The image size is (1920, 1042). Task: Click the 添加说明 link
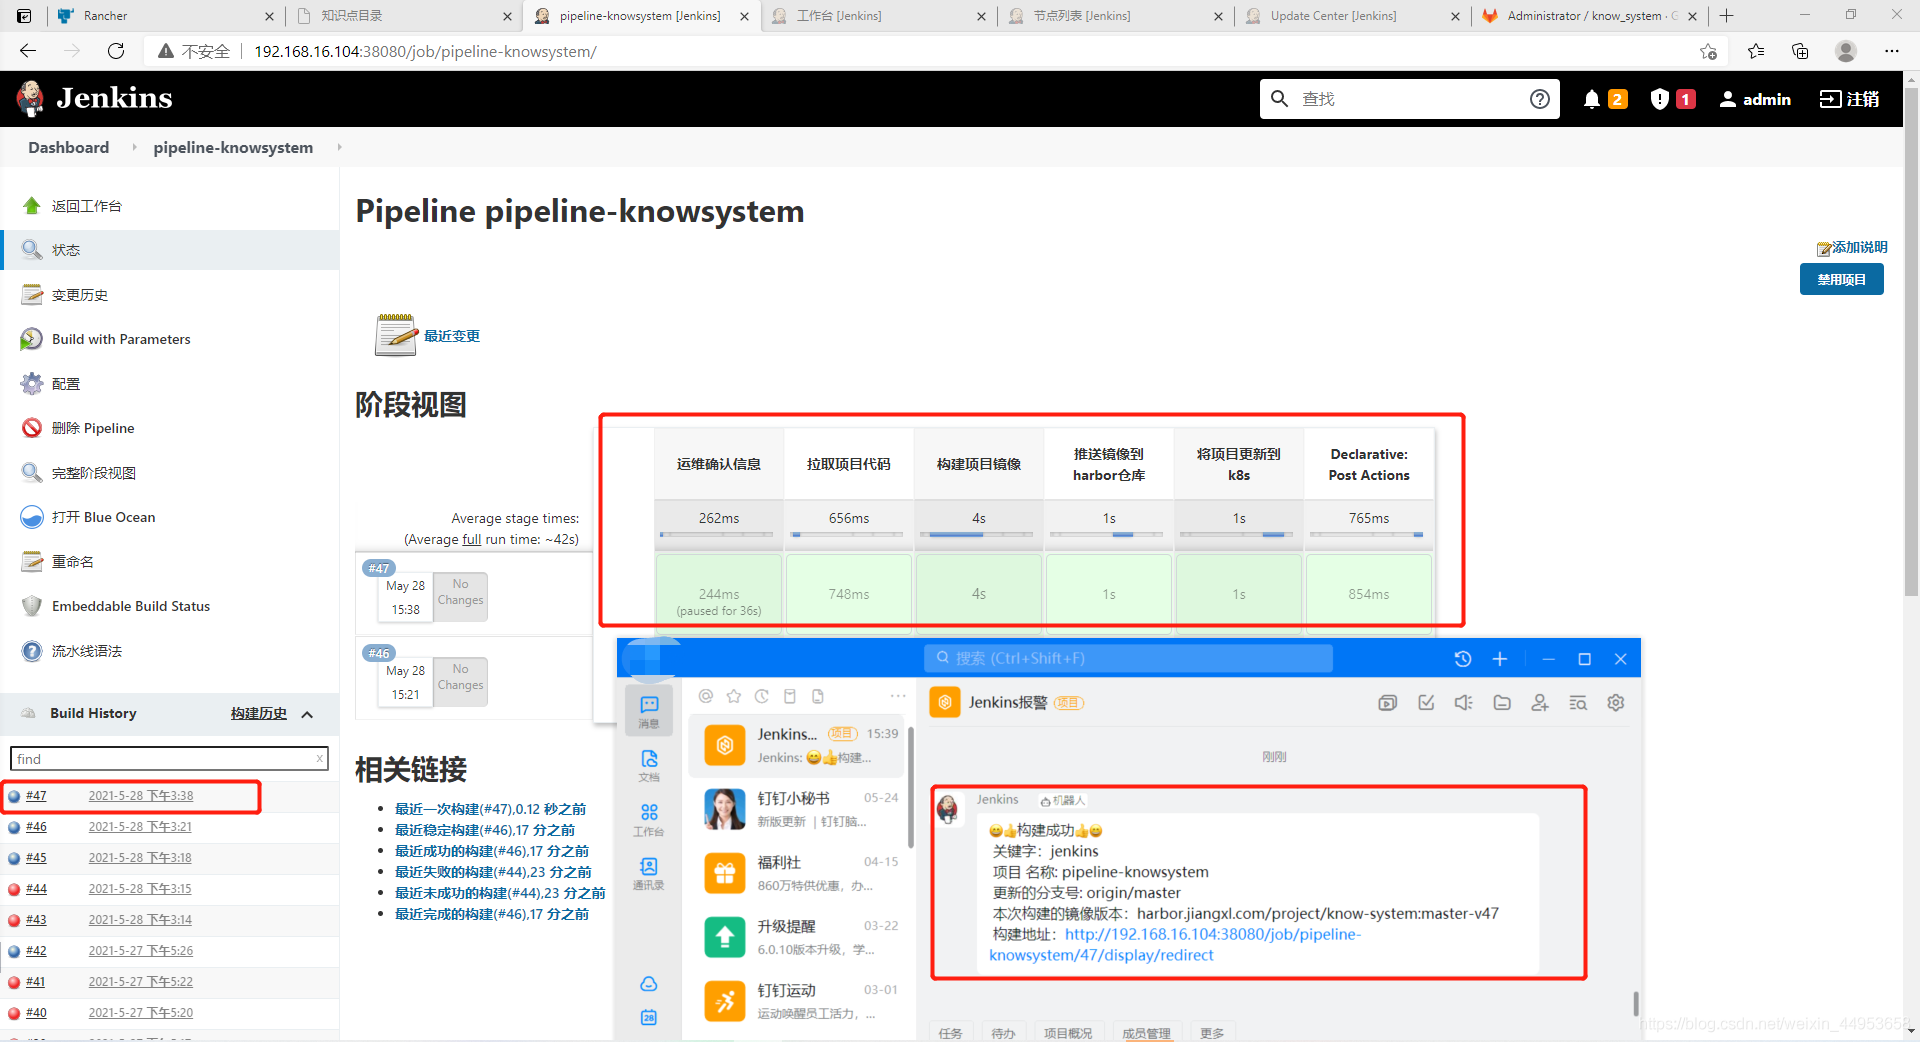1852,247
